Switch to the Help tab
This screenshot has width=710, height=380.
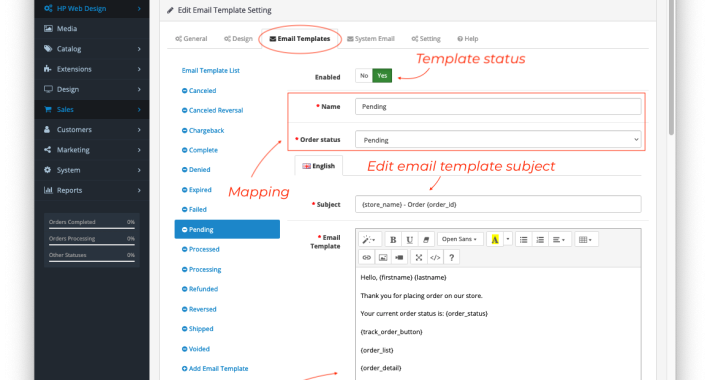click(x=468, y=39)
